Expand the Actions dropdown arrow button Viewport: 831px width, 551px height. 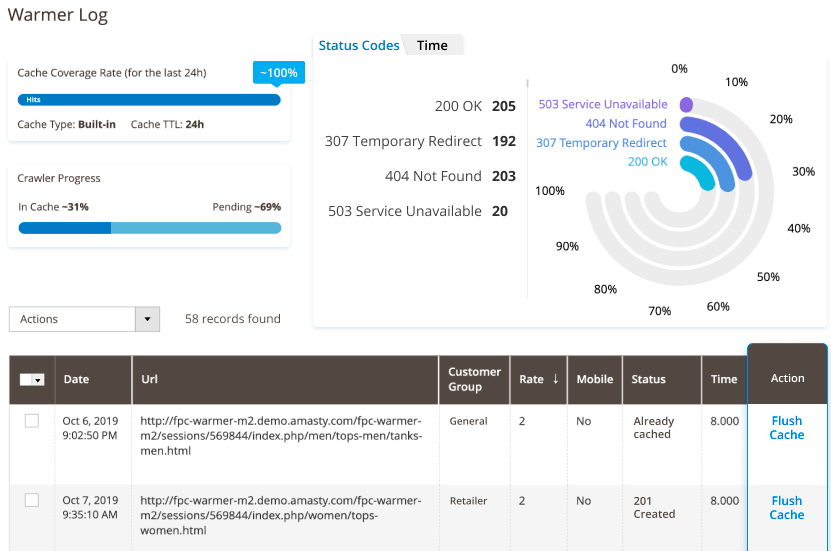coord(148,319)
